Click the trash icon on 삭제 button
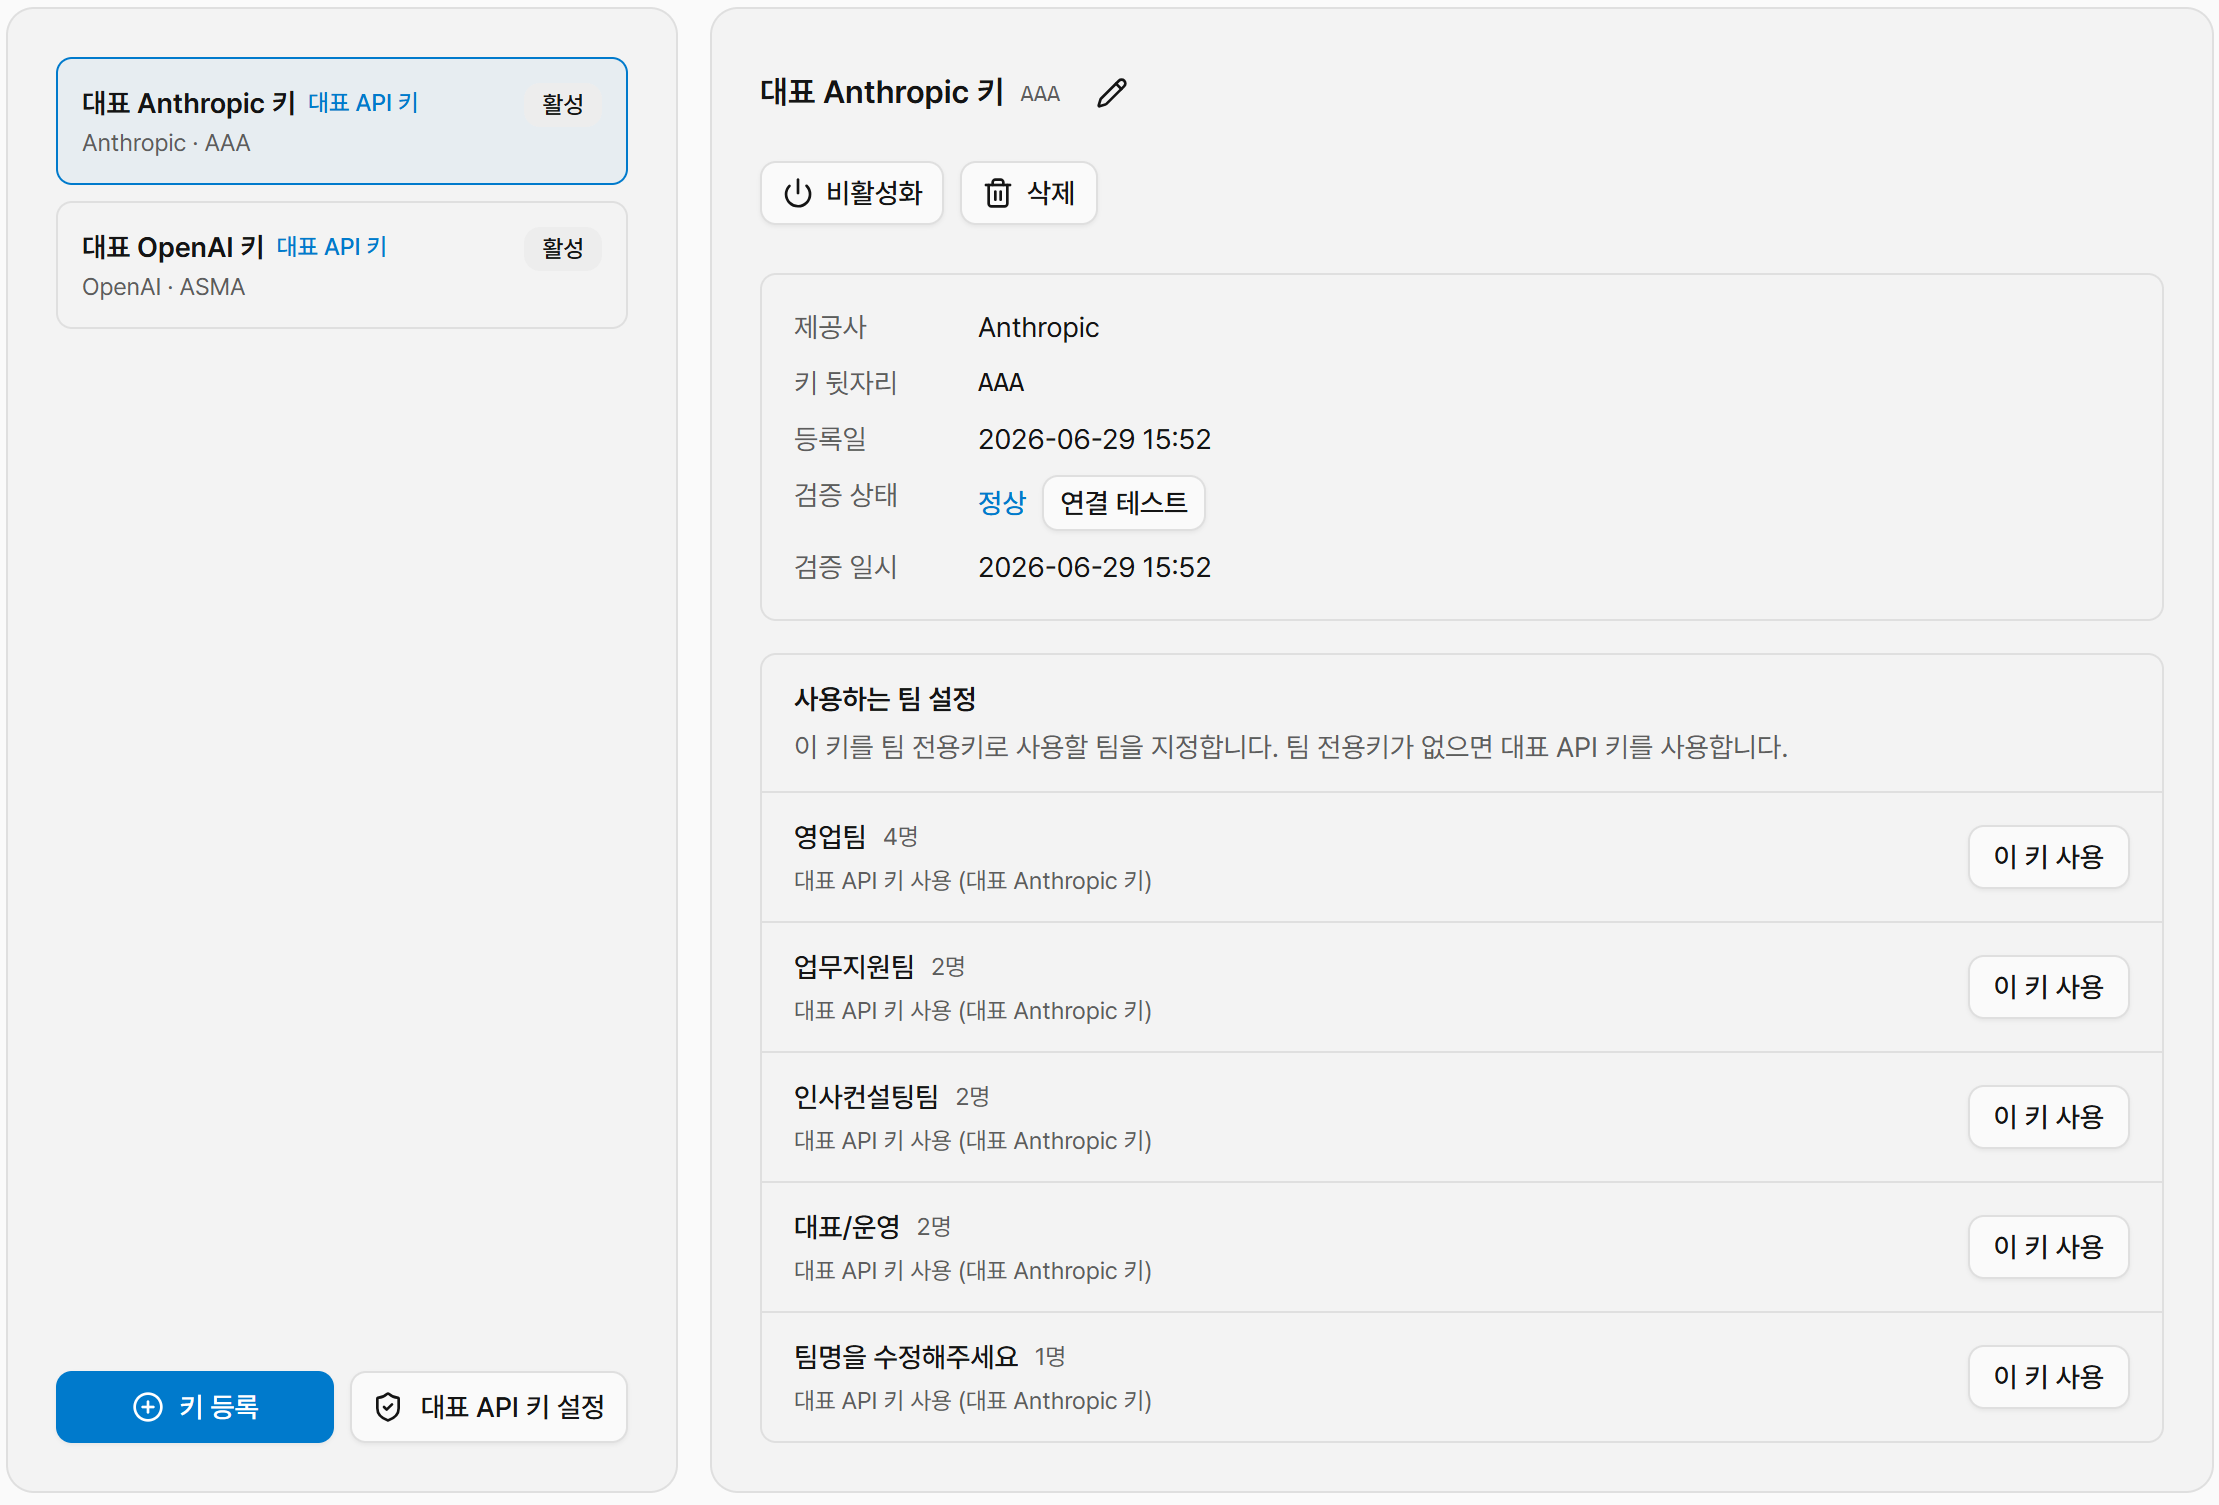 coord(998,193)
